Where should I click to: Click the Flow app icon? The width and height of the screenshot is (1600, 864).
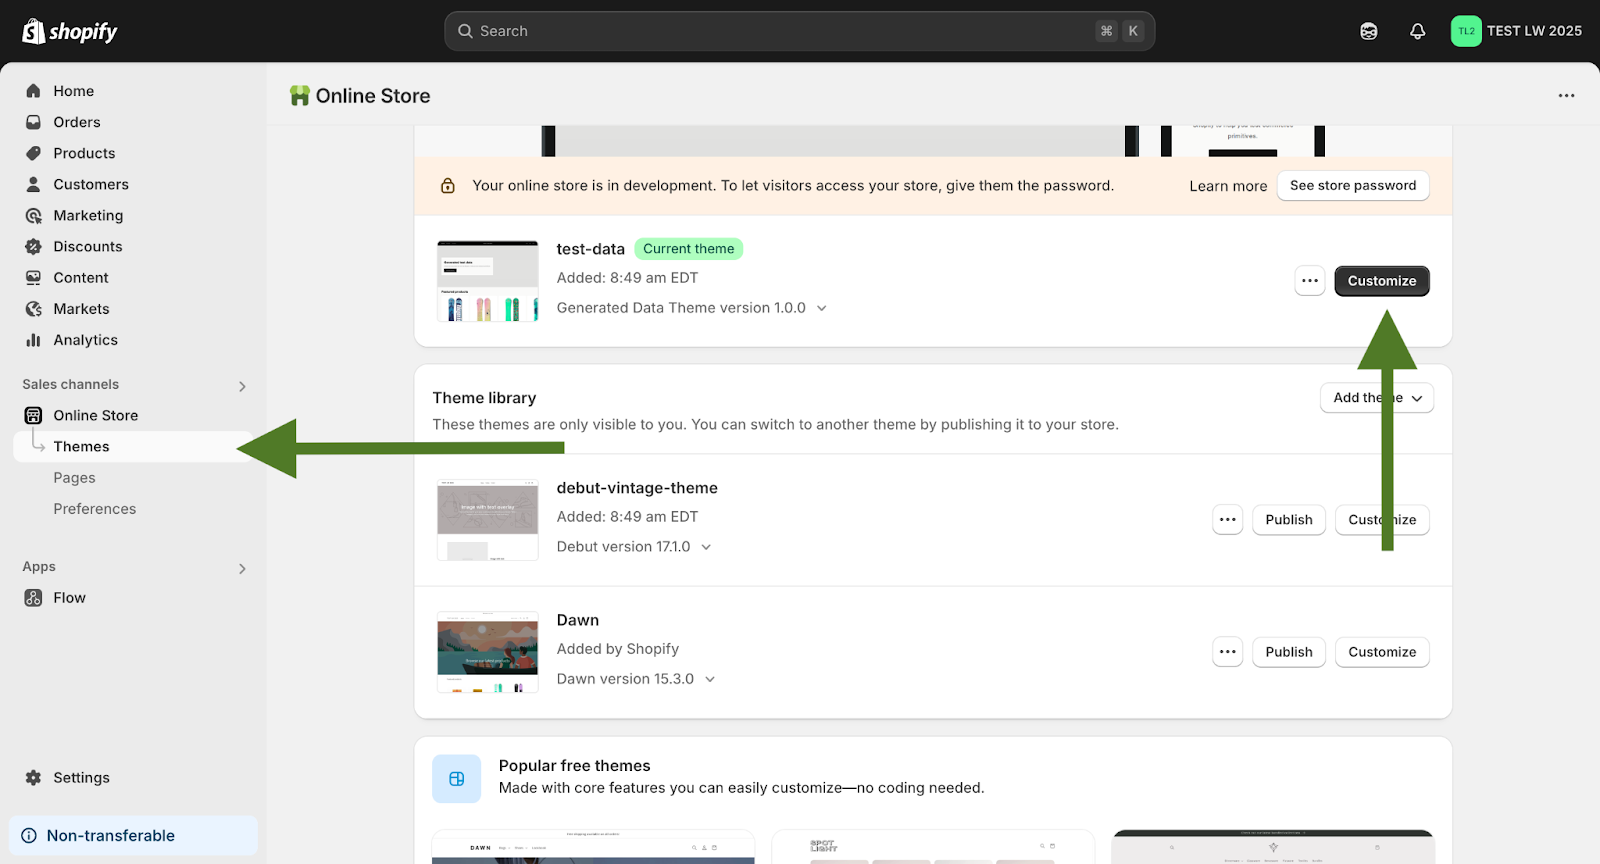point(34,598)
